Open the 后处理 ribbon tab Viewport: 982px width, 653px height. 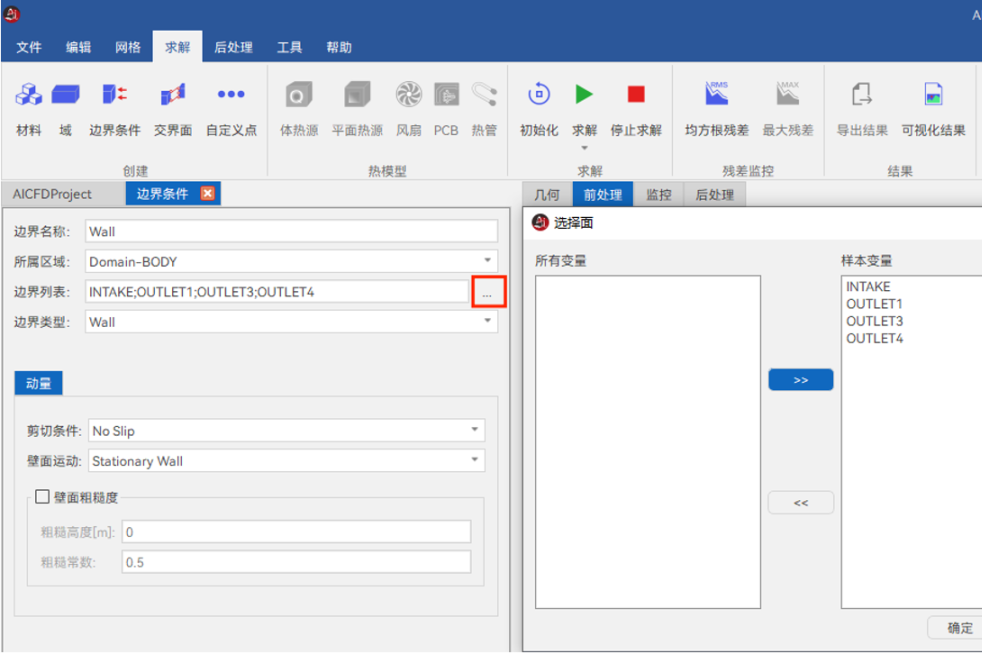(234, 47)
